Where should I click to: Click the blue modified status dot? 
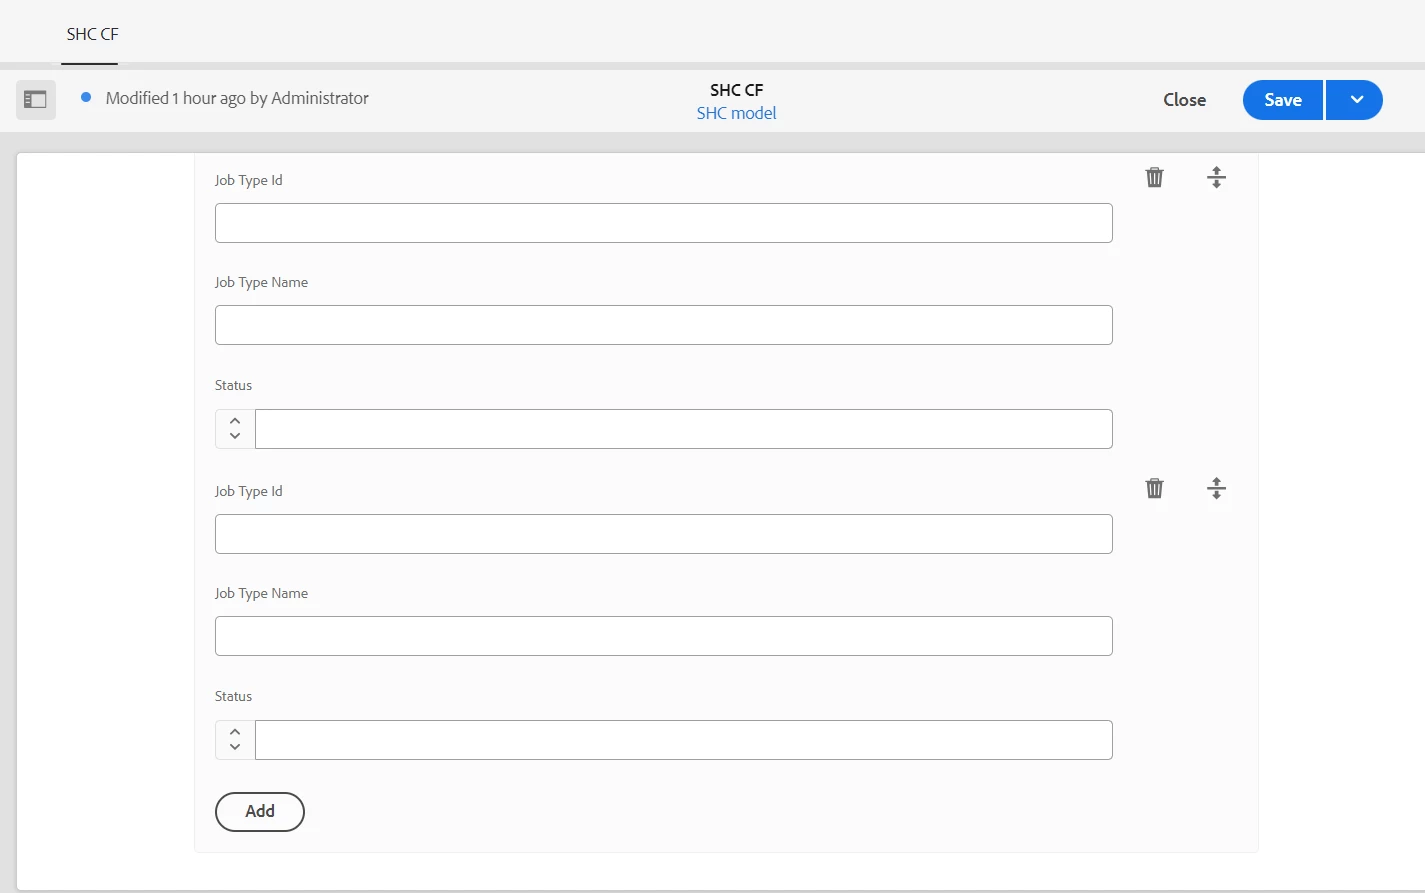pos(86,97)
